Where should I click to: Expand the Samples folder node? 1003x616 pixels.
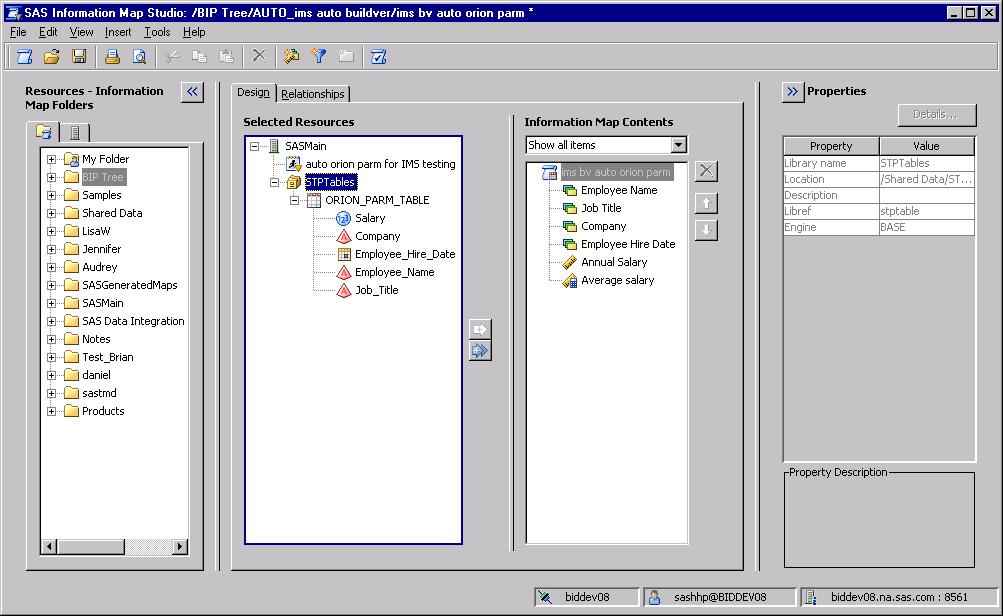[51, 195]
